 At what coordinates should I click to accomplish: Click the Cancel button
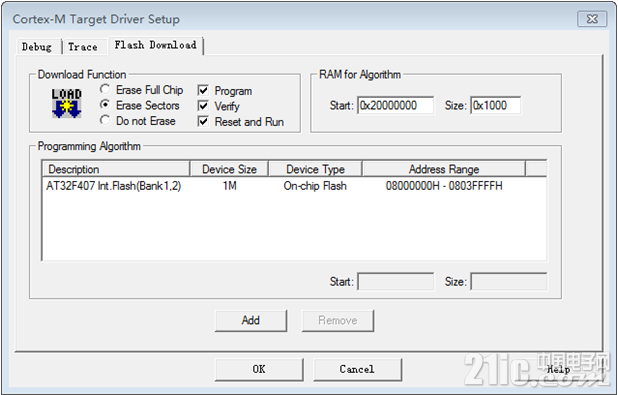pos(357,369)
